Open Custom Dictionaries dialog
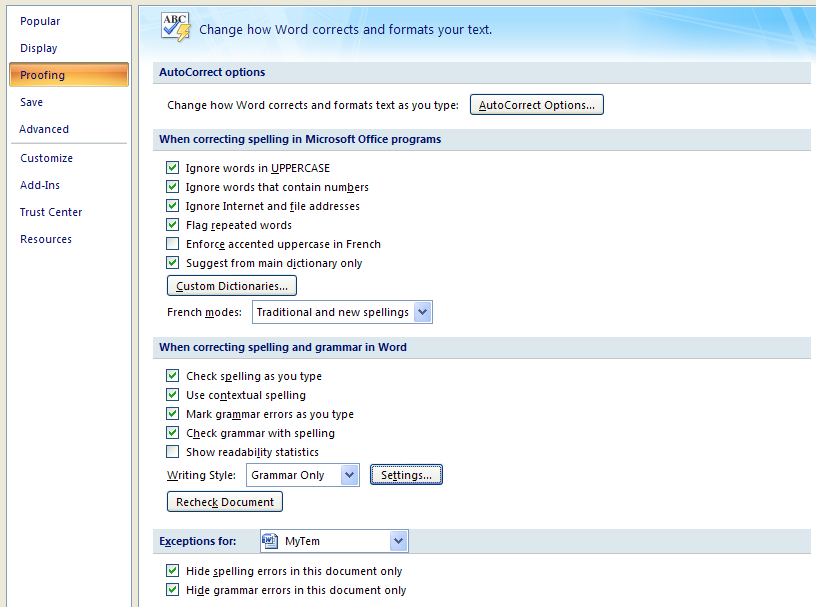This screenshot has width=816, height=607. tap(232, 286)
